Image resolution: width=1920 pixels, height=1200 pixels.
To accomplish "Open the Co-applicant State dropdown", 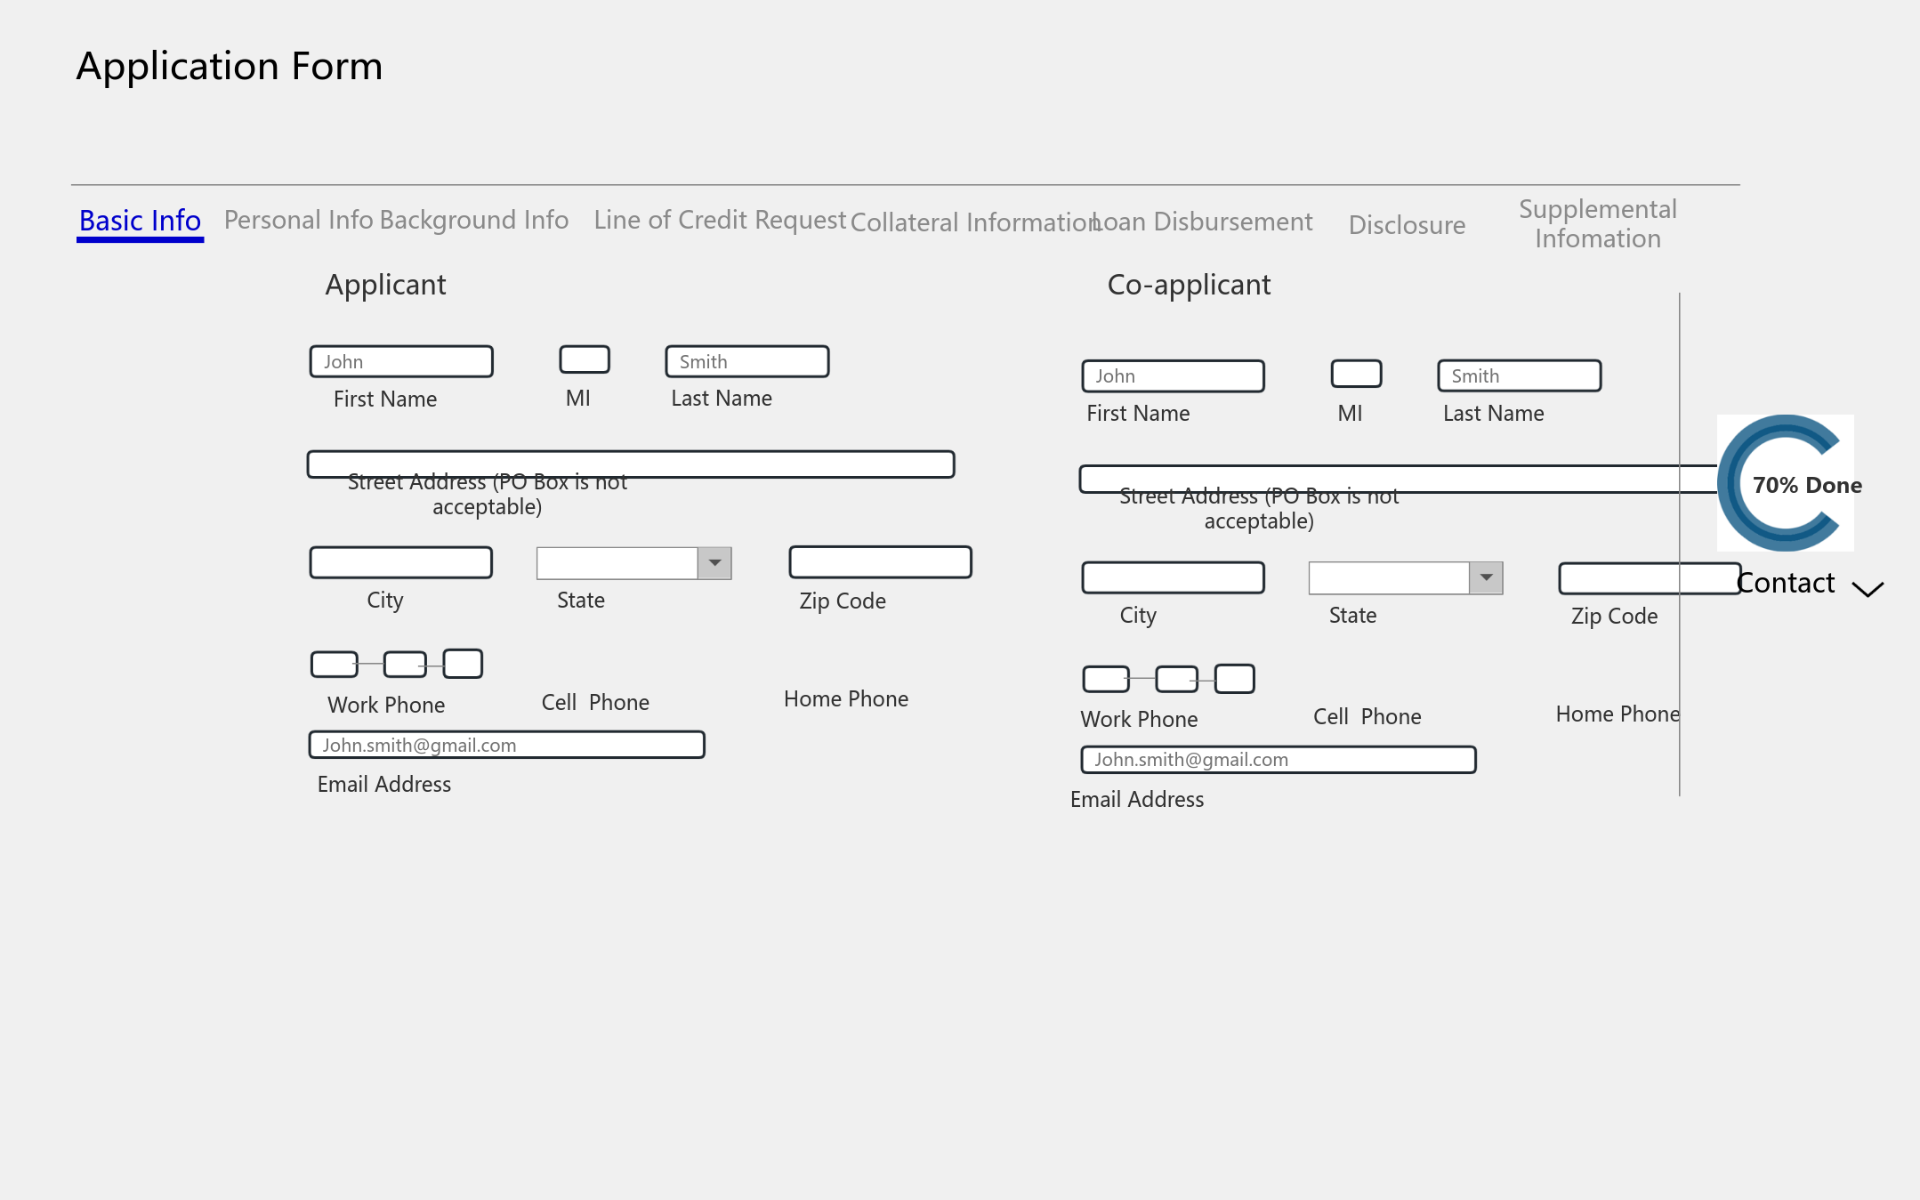I will click(1485, 578).
